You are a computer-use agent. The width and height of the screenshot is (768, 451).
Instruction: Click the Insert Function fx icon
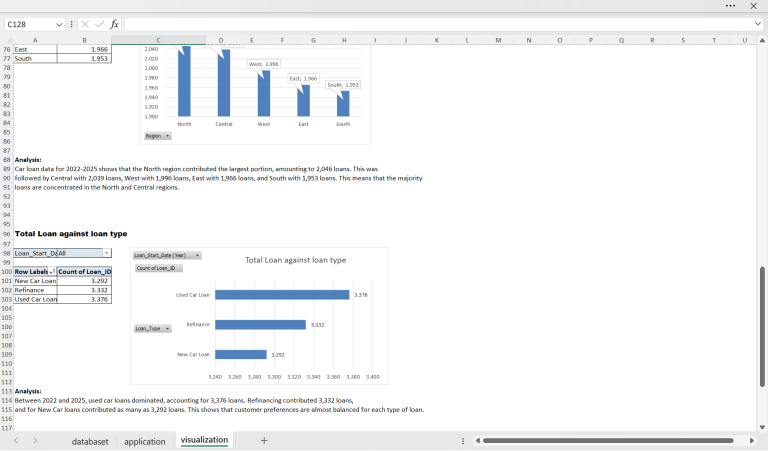[x=114, y=24]
